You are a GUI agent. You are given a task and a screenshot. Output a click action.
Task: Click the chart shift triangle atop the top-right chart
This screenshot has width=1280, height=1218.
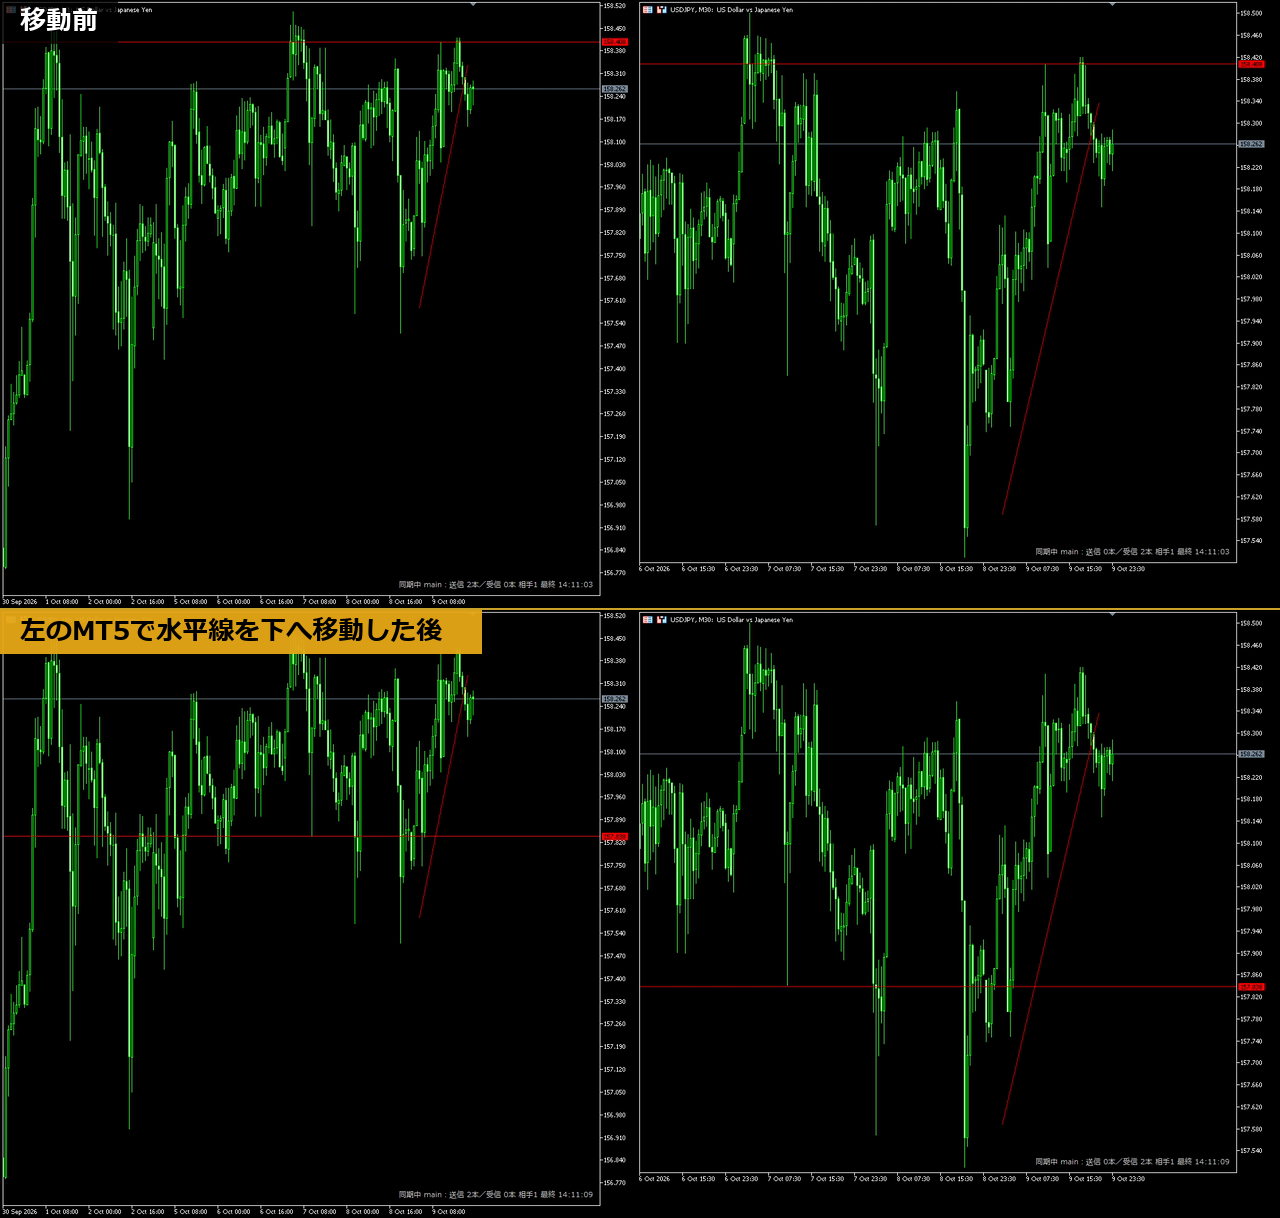coord(1112,5)
